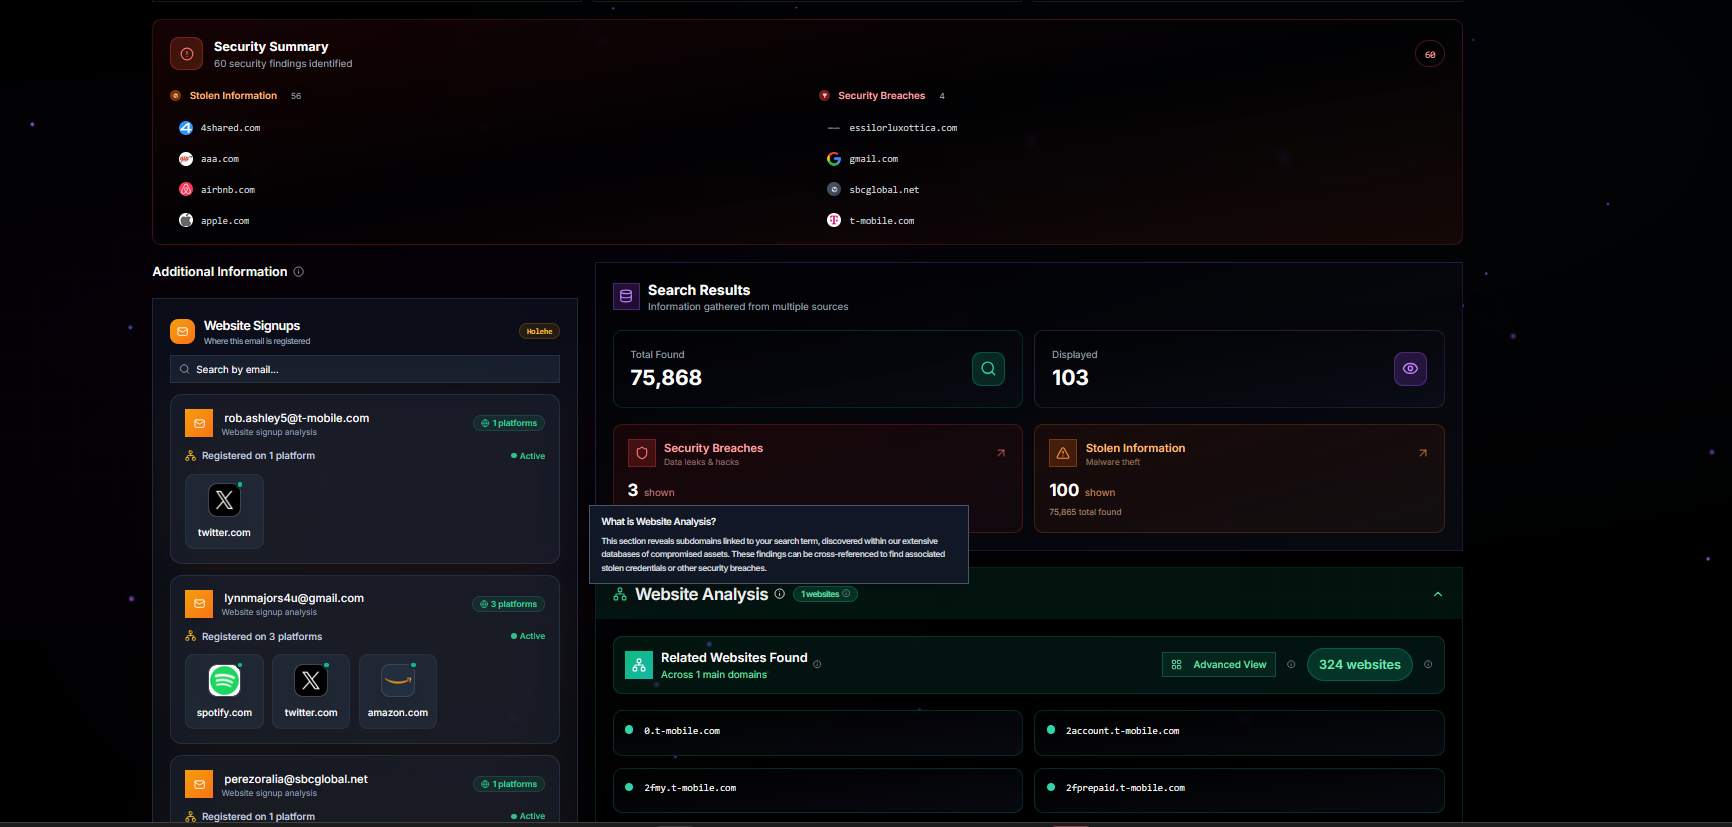Screen dimensions: 1732x827
Task: Click the perezoralia@sbcglobal.net email text
Action: click(296, 779)
